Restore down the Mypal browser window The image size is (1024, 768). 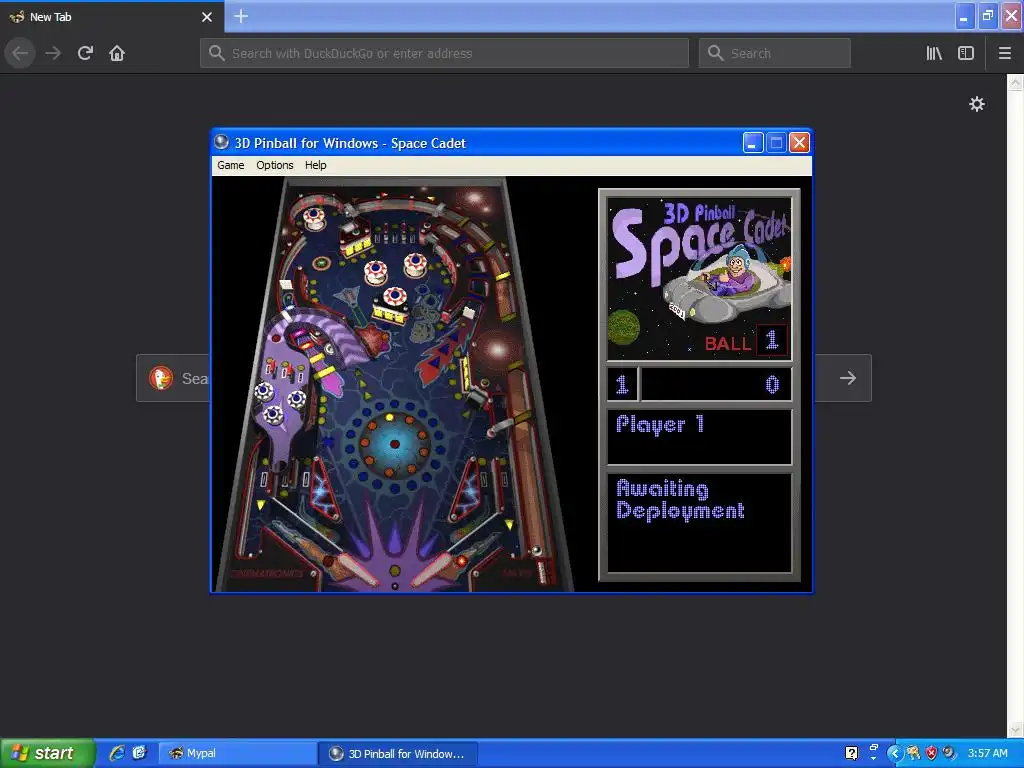coord(988,16)
